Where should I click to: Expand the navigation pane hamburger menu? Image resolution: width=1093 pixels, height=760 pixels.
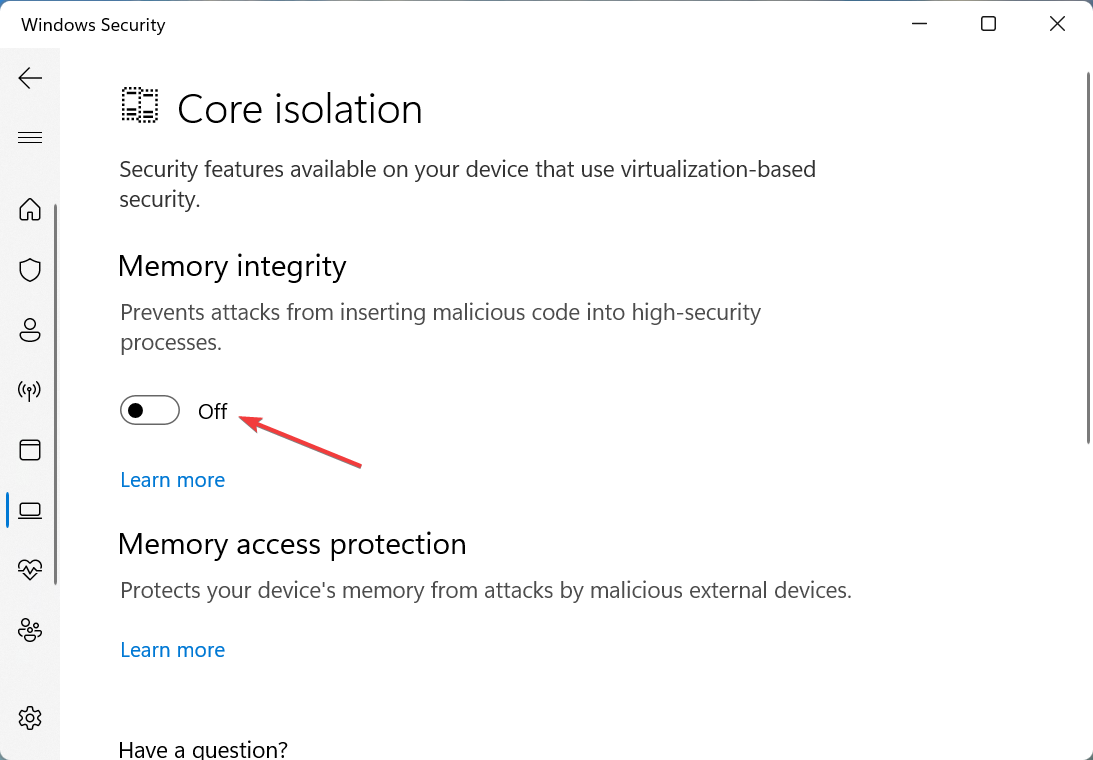tap(30, 137)
